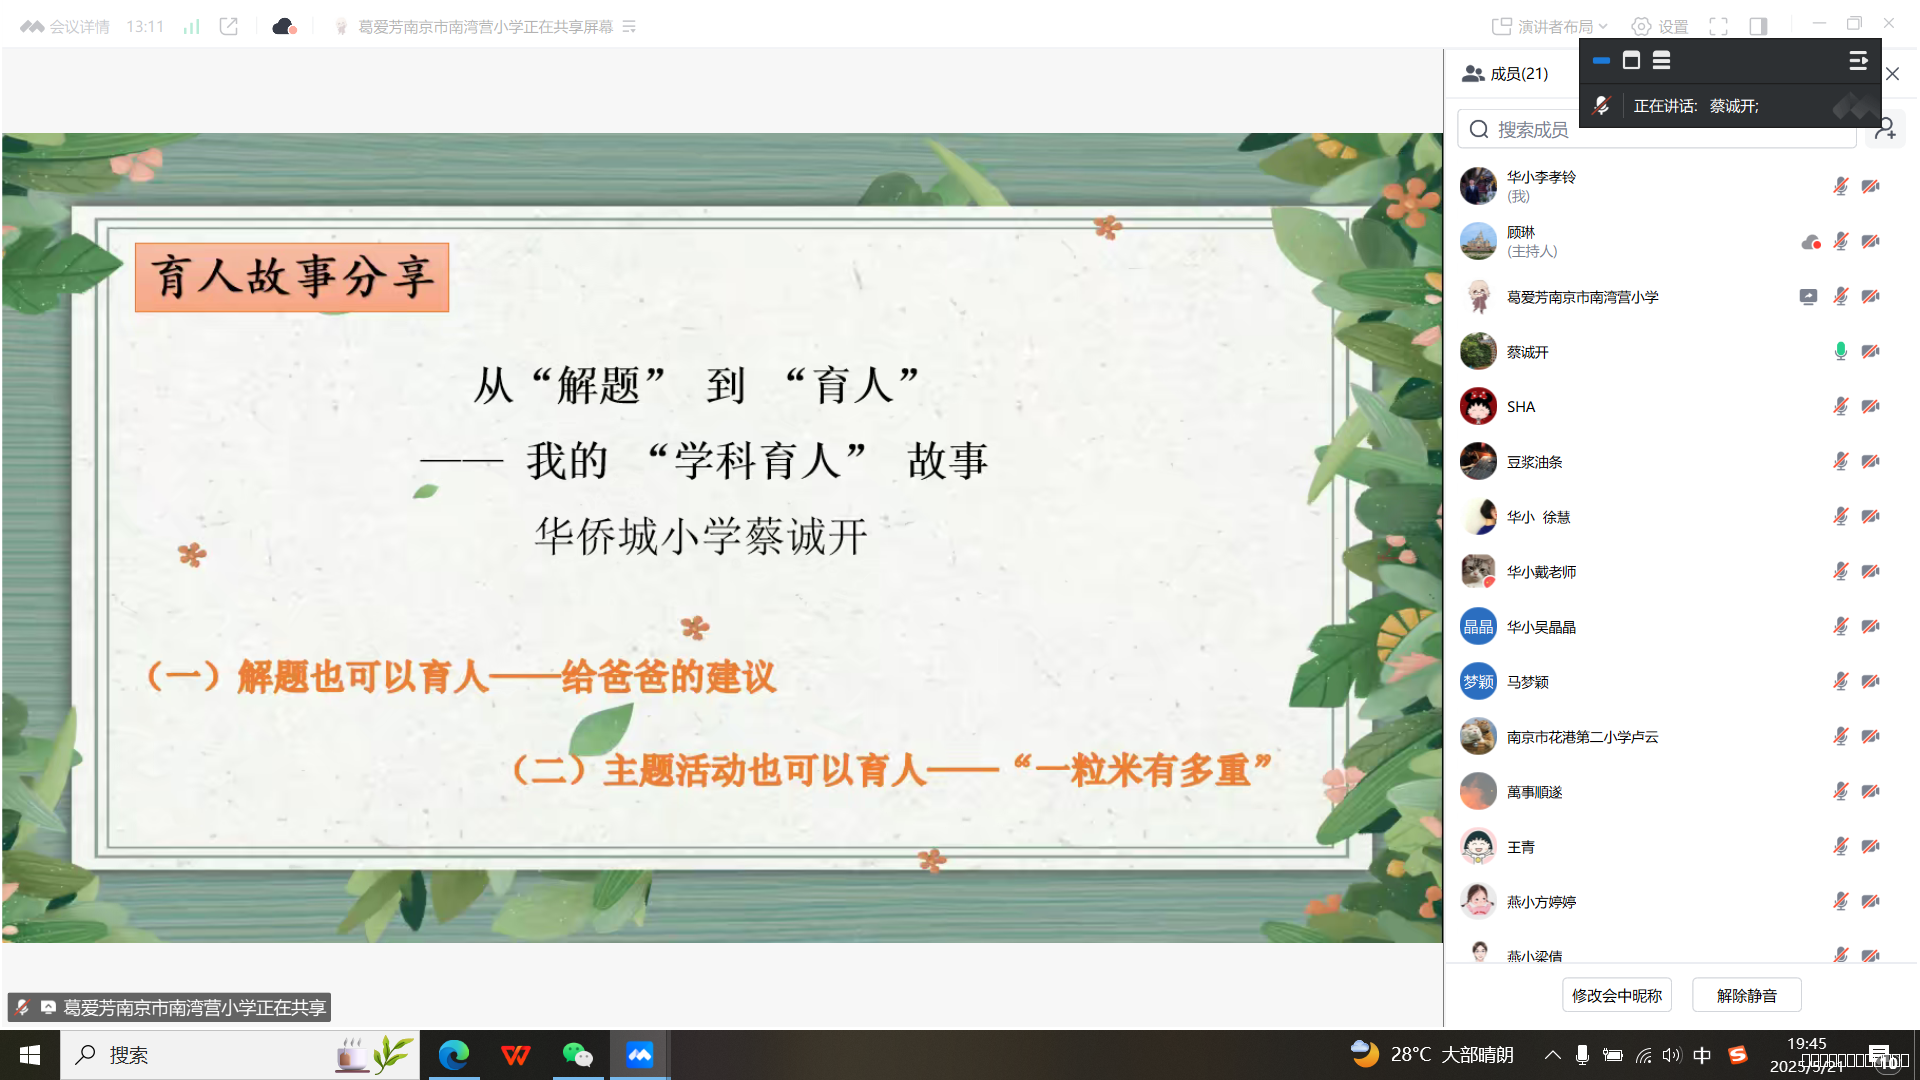Click the blue collapse bar in floating window
The image size is (1920, 1080).
pyautogui.click(x=1601, y=61)
